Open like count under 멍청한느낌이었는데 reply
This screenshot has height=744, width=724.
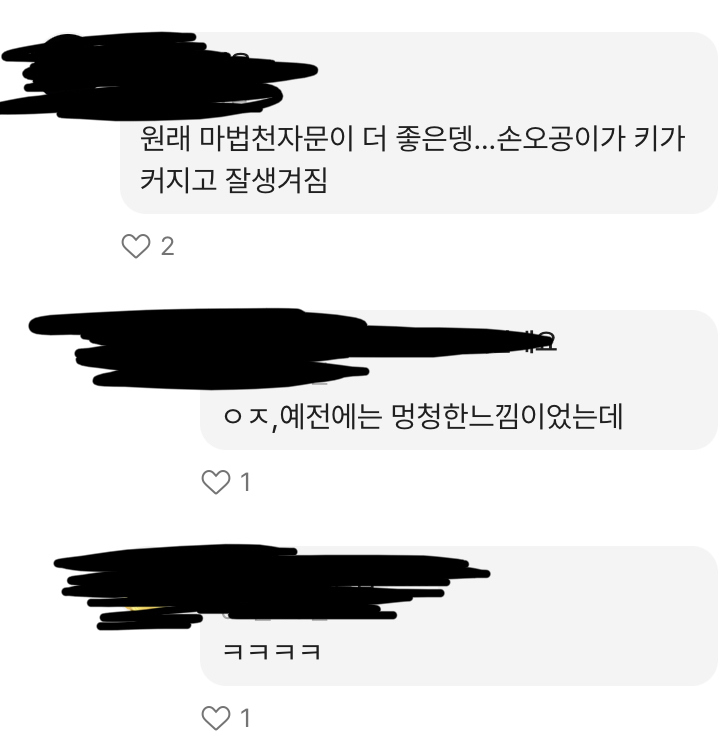(x=246, y=482)
